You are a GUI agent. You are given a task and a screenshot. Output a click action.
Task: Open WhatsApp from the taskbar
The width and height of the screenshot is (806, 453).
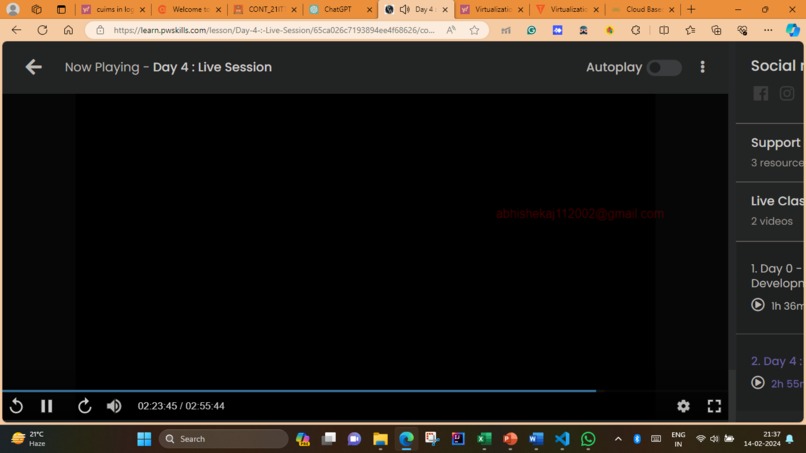[588, 439]
